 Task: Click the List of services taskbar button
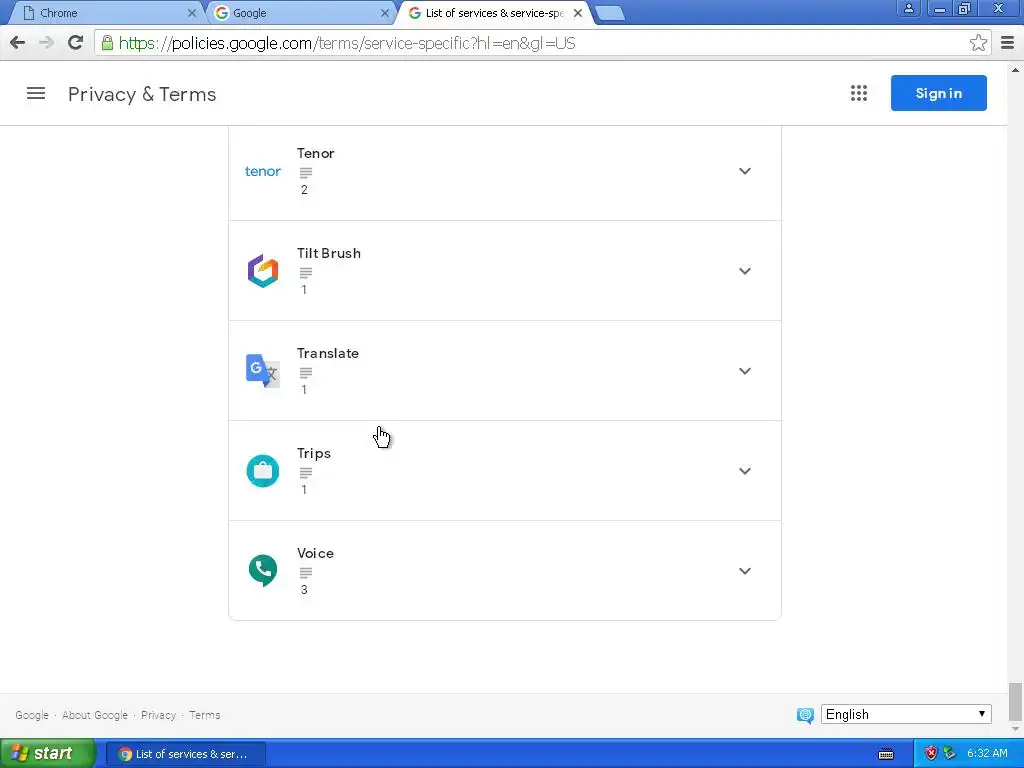coord(186,754)
